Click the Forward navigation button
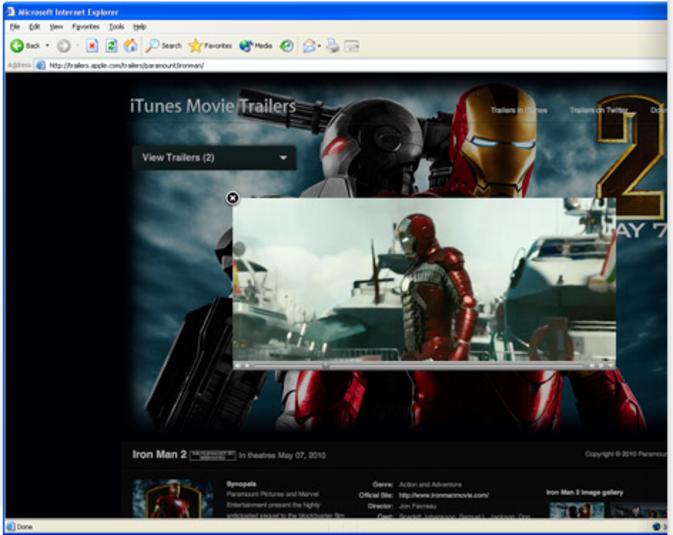 (64, 46)
